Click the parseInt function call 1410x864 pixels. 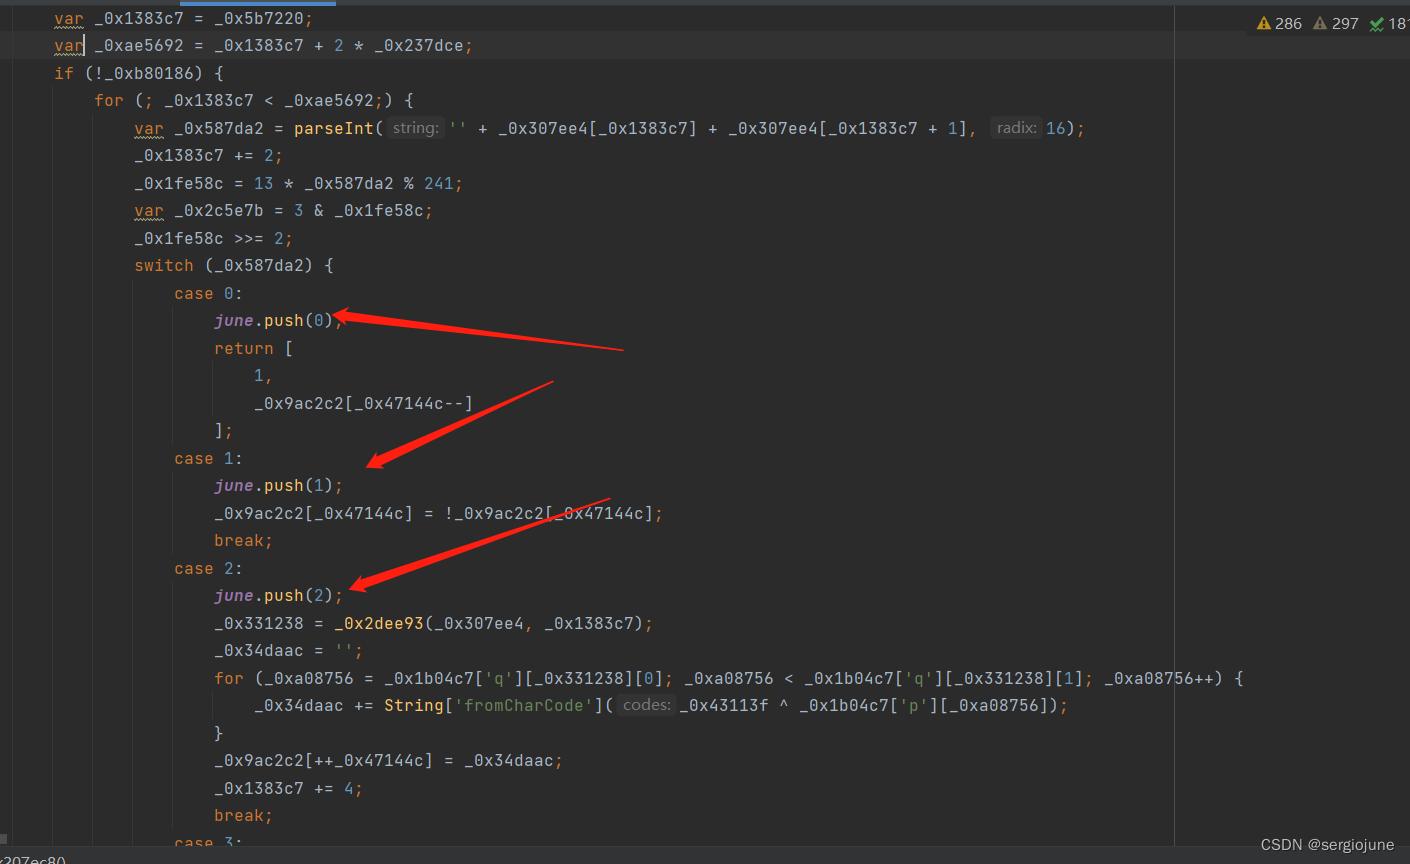tap(334, 128)
